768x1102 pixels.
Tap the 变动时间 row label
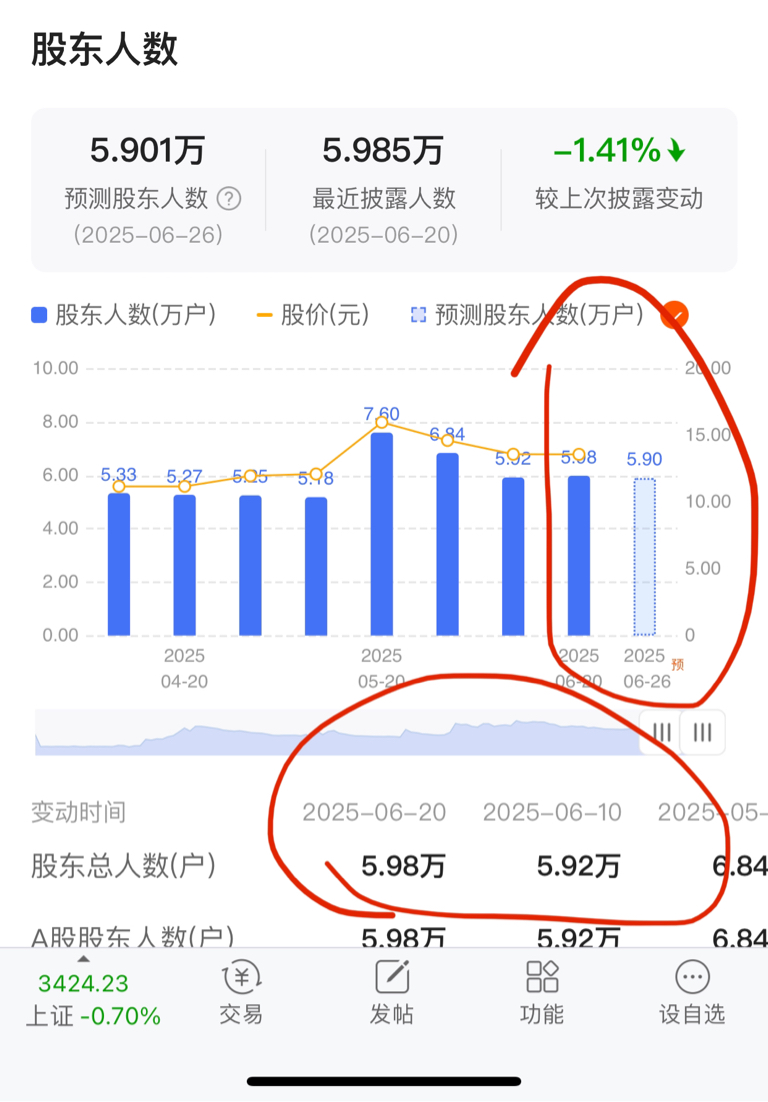78,812
